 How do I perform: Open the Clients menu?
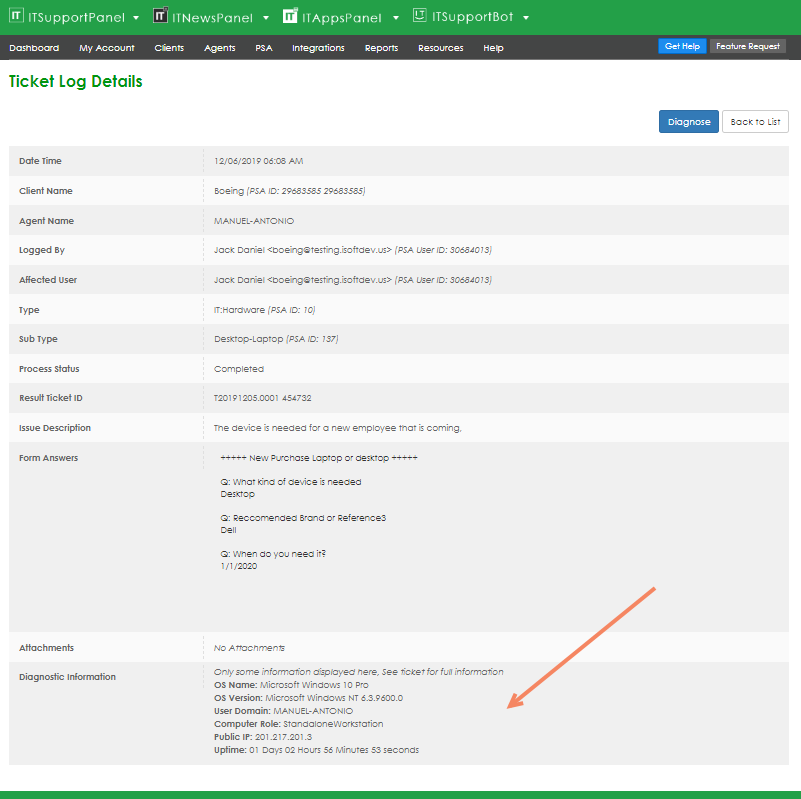[169, 48]
